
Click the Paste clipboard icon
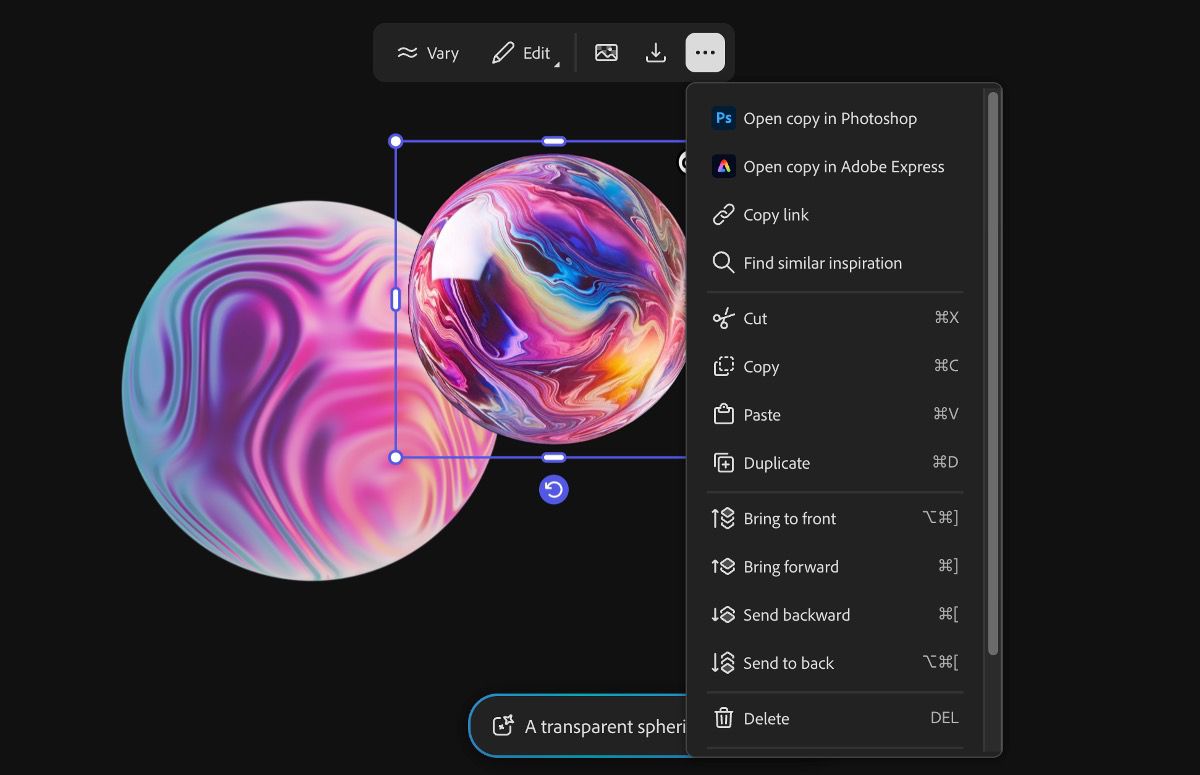(723, 415)
